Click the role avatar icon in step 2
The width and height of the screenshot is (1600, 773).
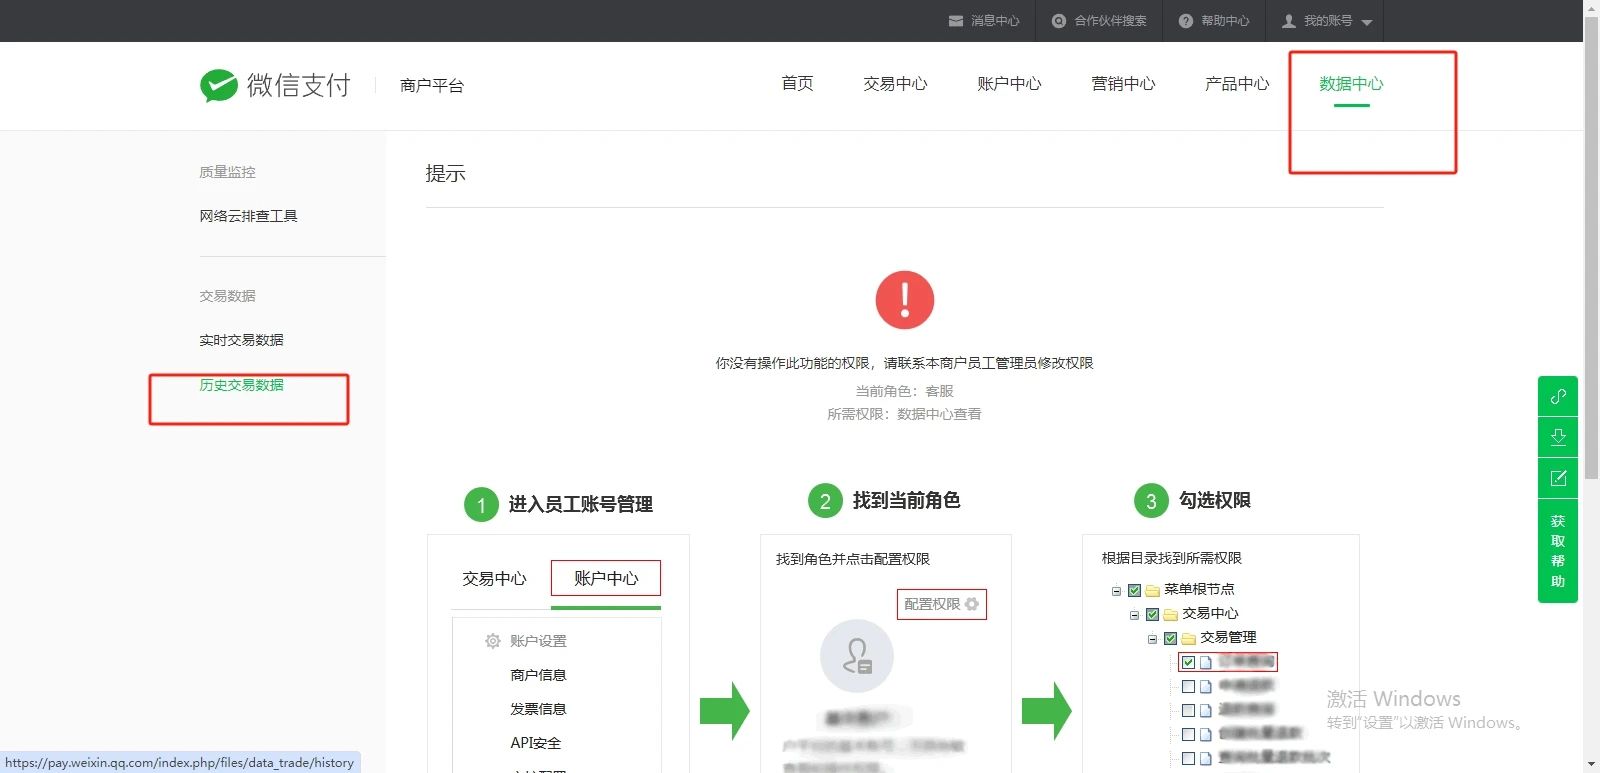point(857,656)
